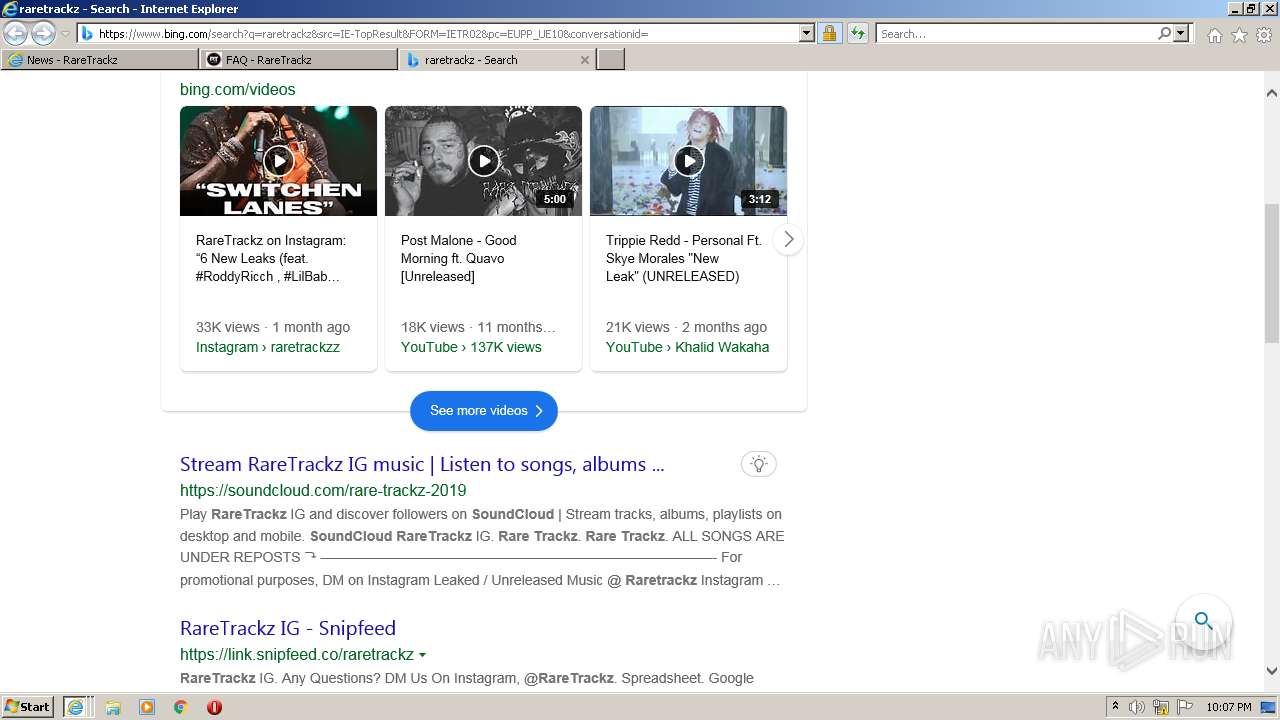Open the Tools gear icon
The image size is (1280, 720).
pos(1264,35)
